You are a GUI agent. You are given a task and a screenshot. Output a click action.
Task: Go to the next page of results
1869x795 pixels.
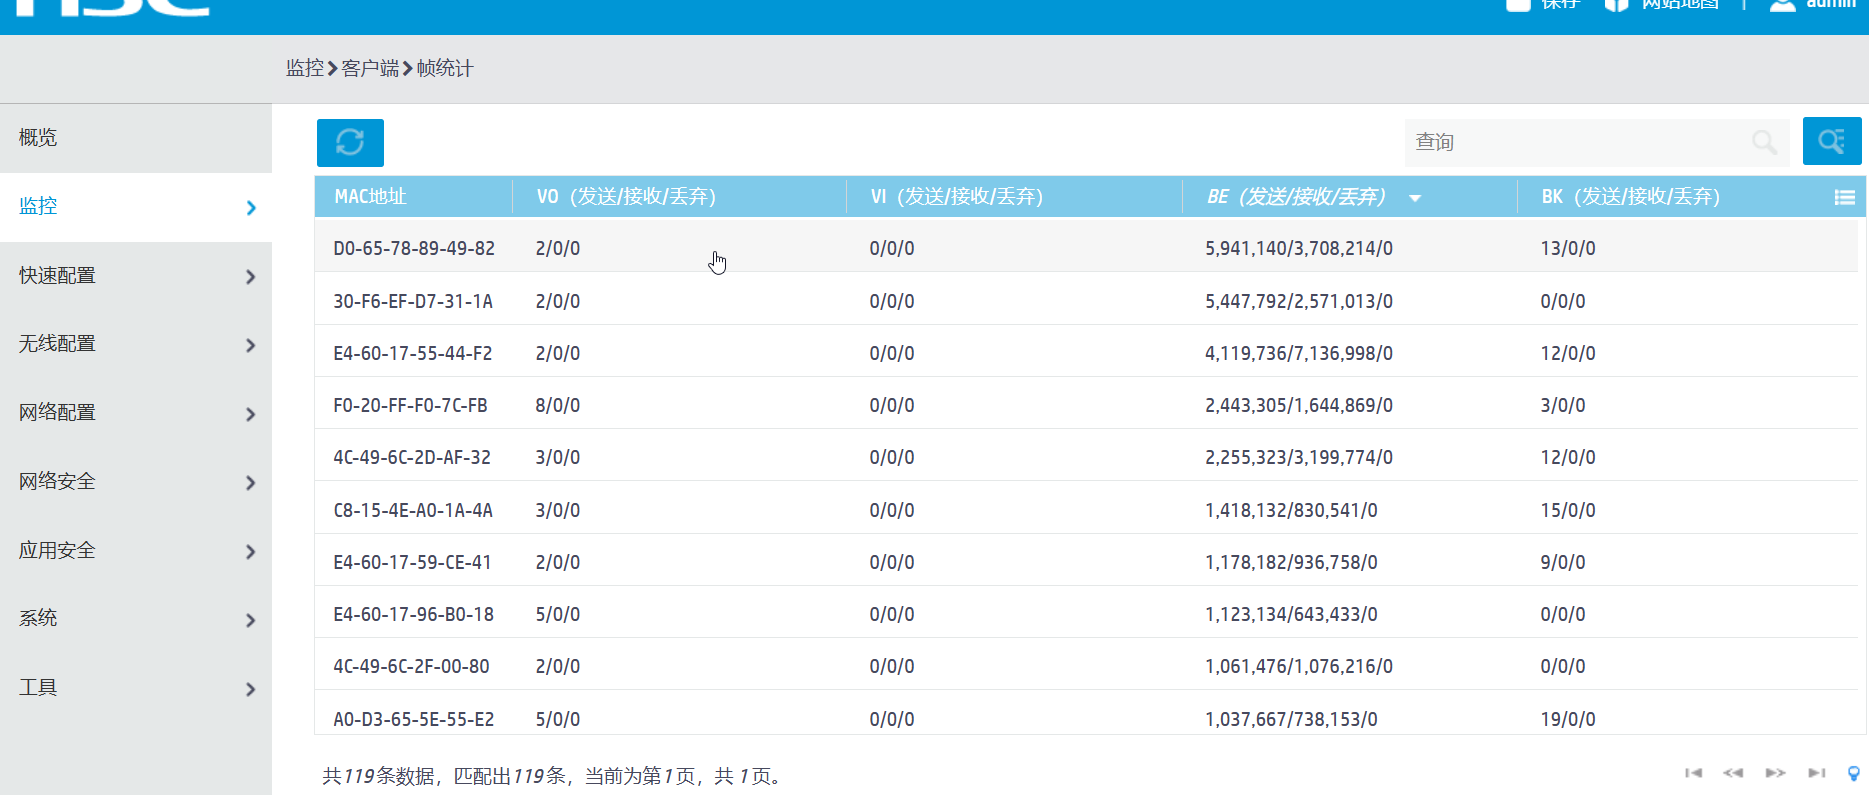[1775, 773]
